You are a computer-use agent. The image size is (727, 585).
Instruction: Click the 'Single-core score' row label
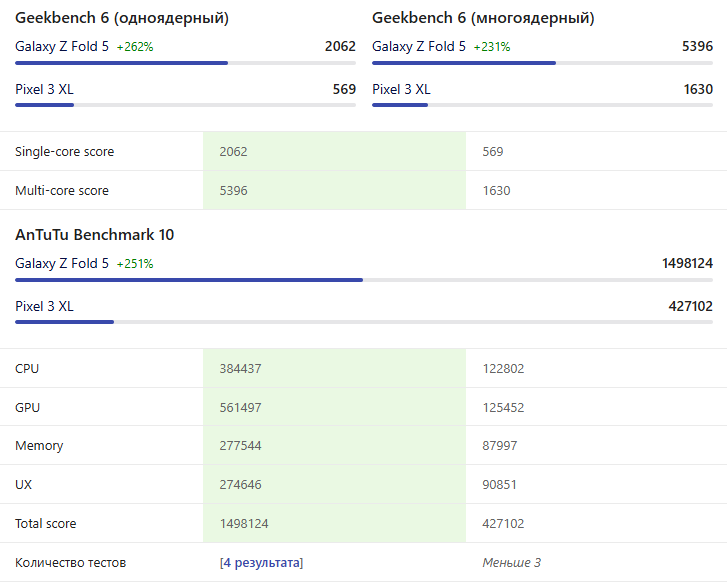tap(65, 152)
